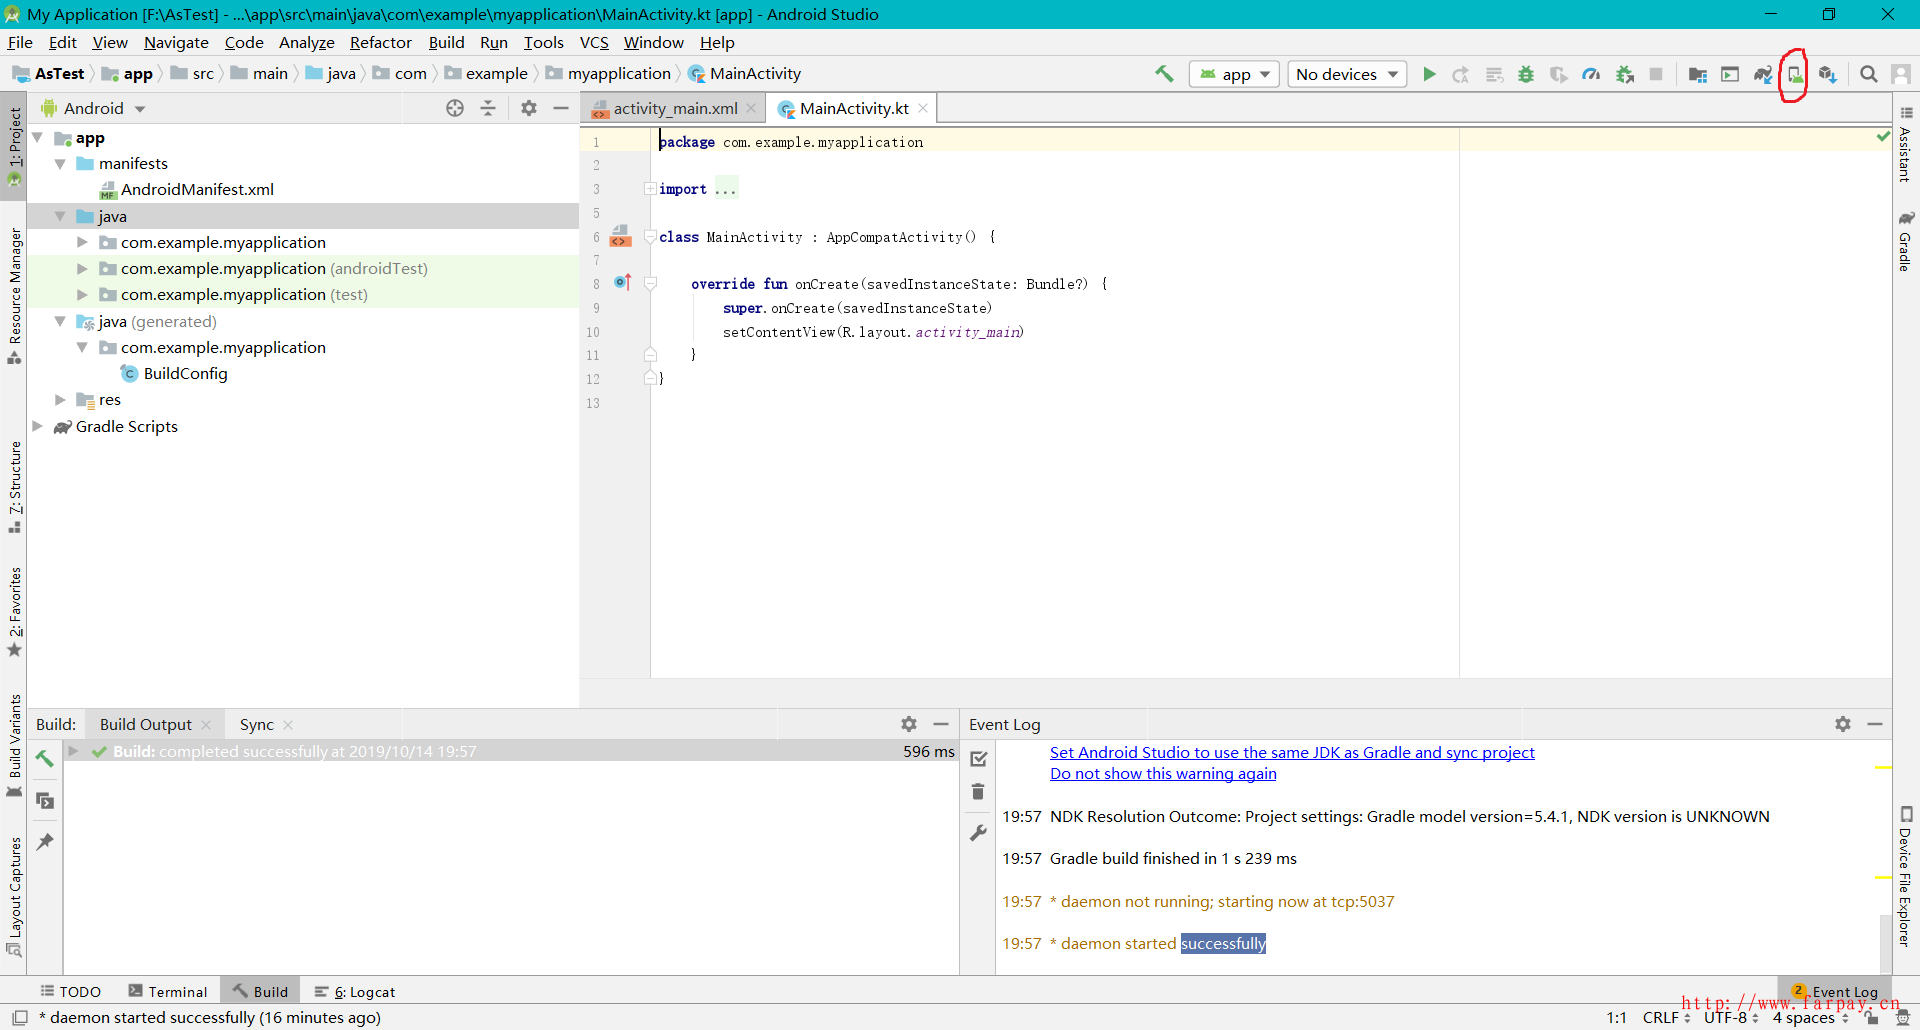
Task: Open the No devices dropdown
Action: click(1346, 74)
